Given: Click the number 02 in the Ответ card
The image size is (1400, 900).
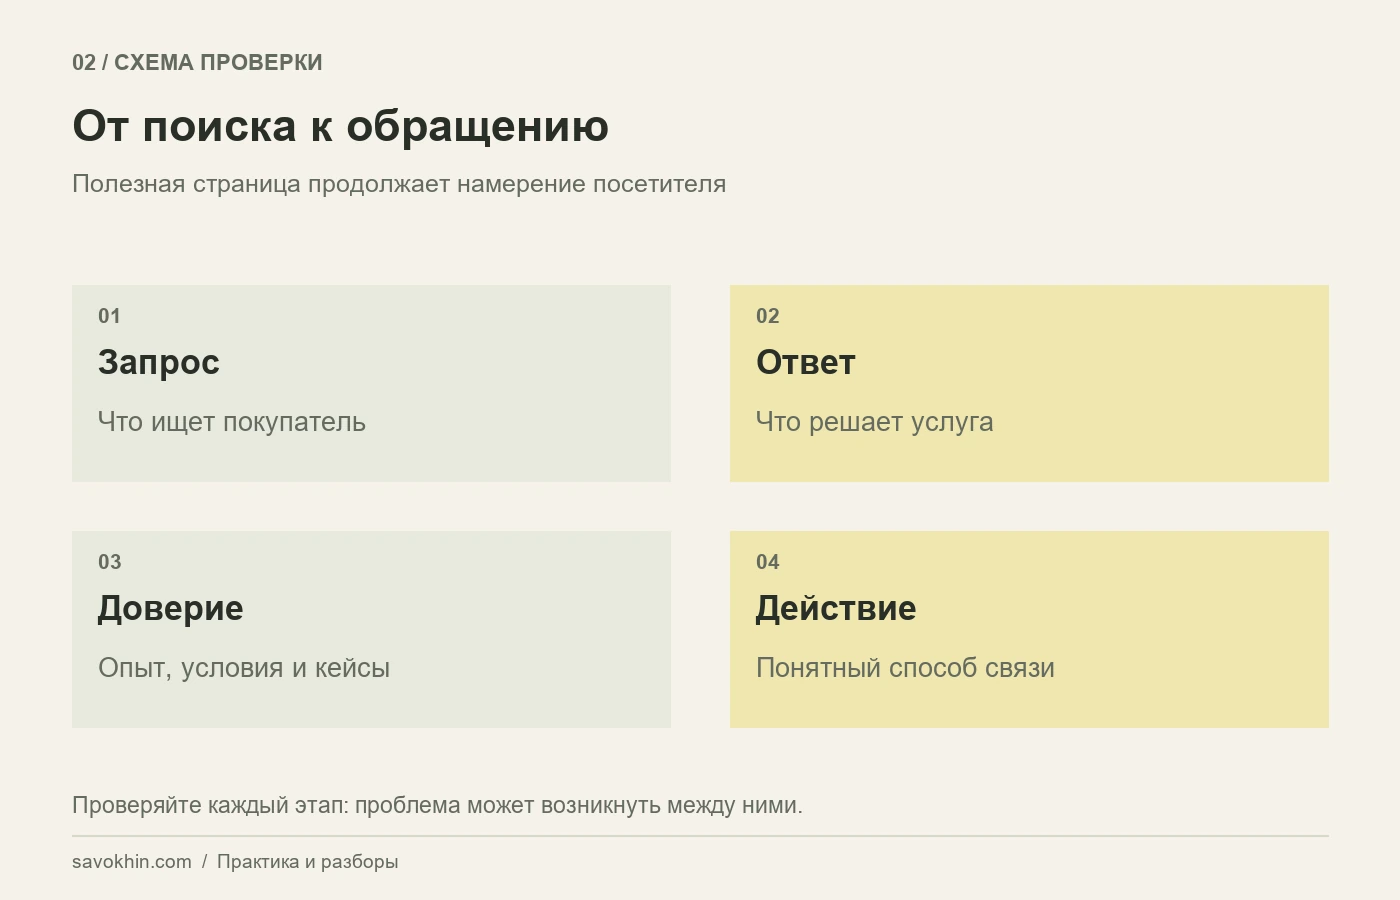Looking at the screenshot, I should (x=768, y=316).
